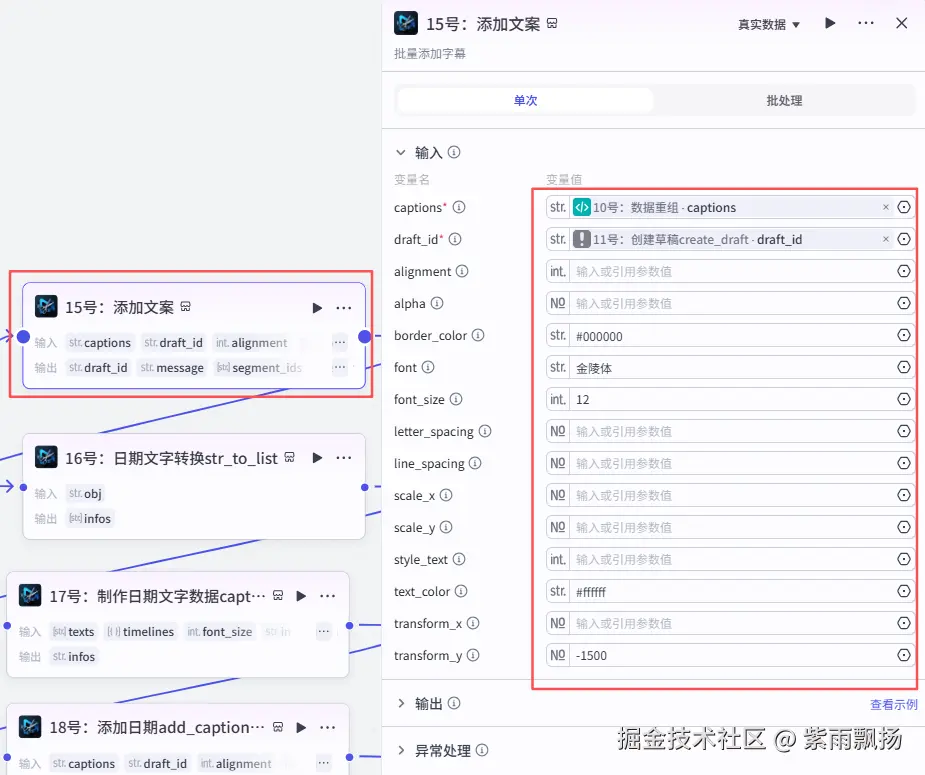
Task: Edit the font field showing 金陵体
Action: click(x=732, y=367)
